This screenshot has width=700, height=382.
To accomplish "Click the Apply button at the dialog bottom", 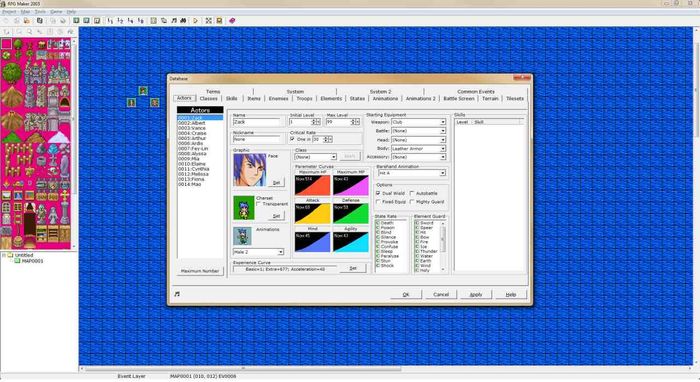I will 476,295.
